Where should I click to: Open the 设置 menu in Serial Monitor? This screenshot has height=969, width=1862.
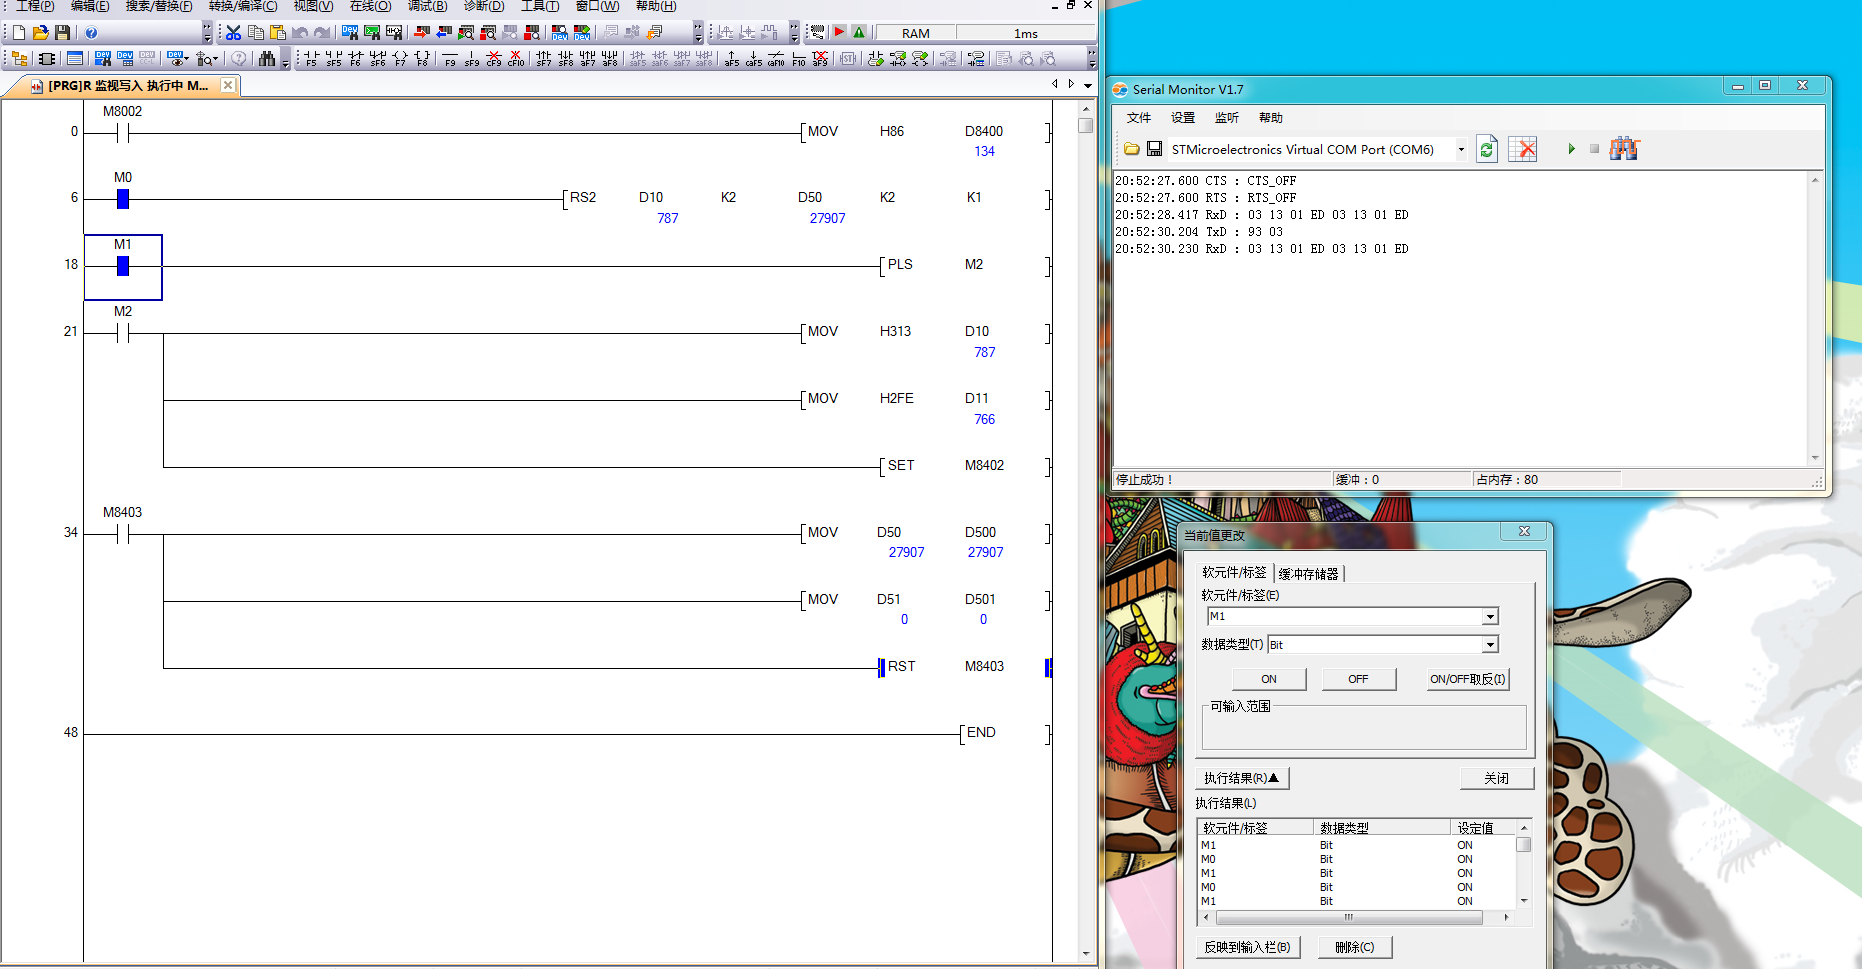[1183, 118]
